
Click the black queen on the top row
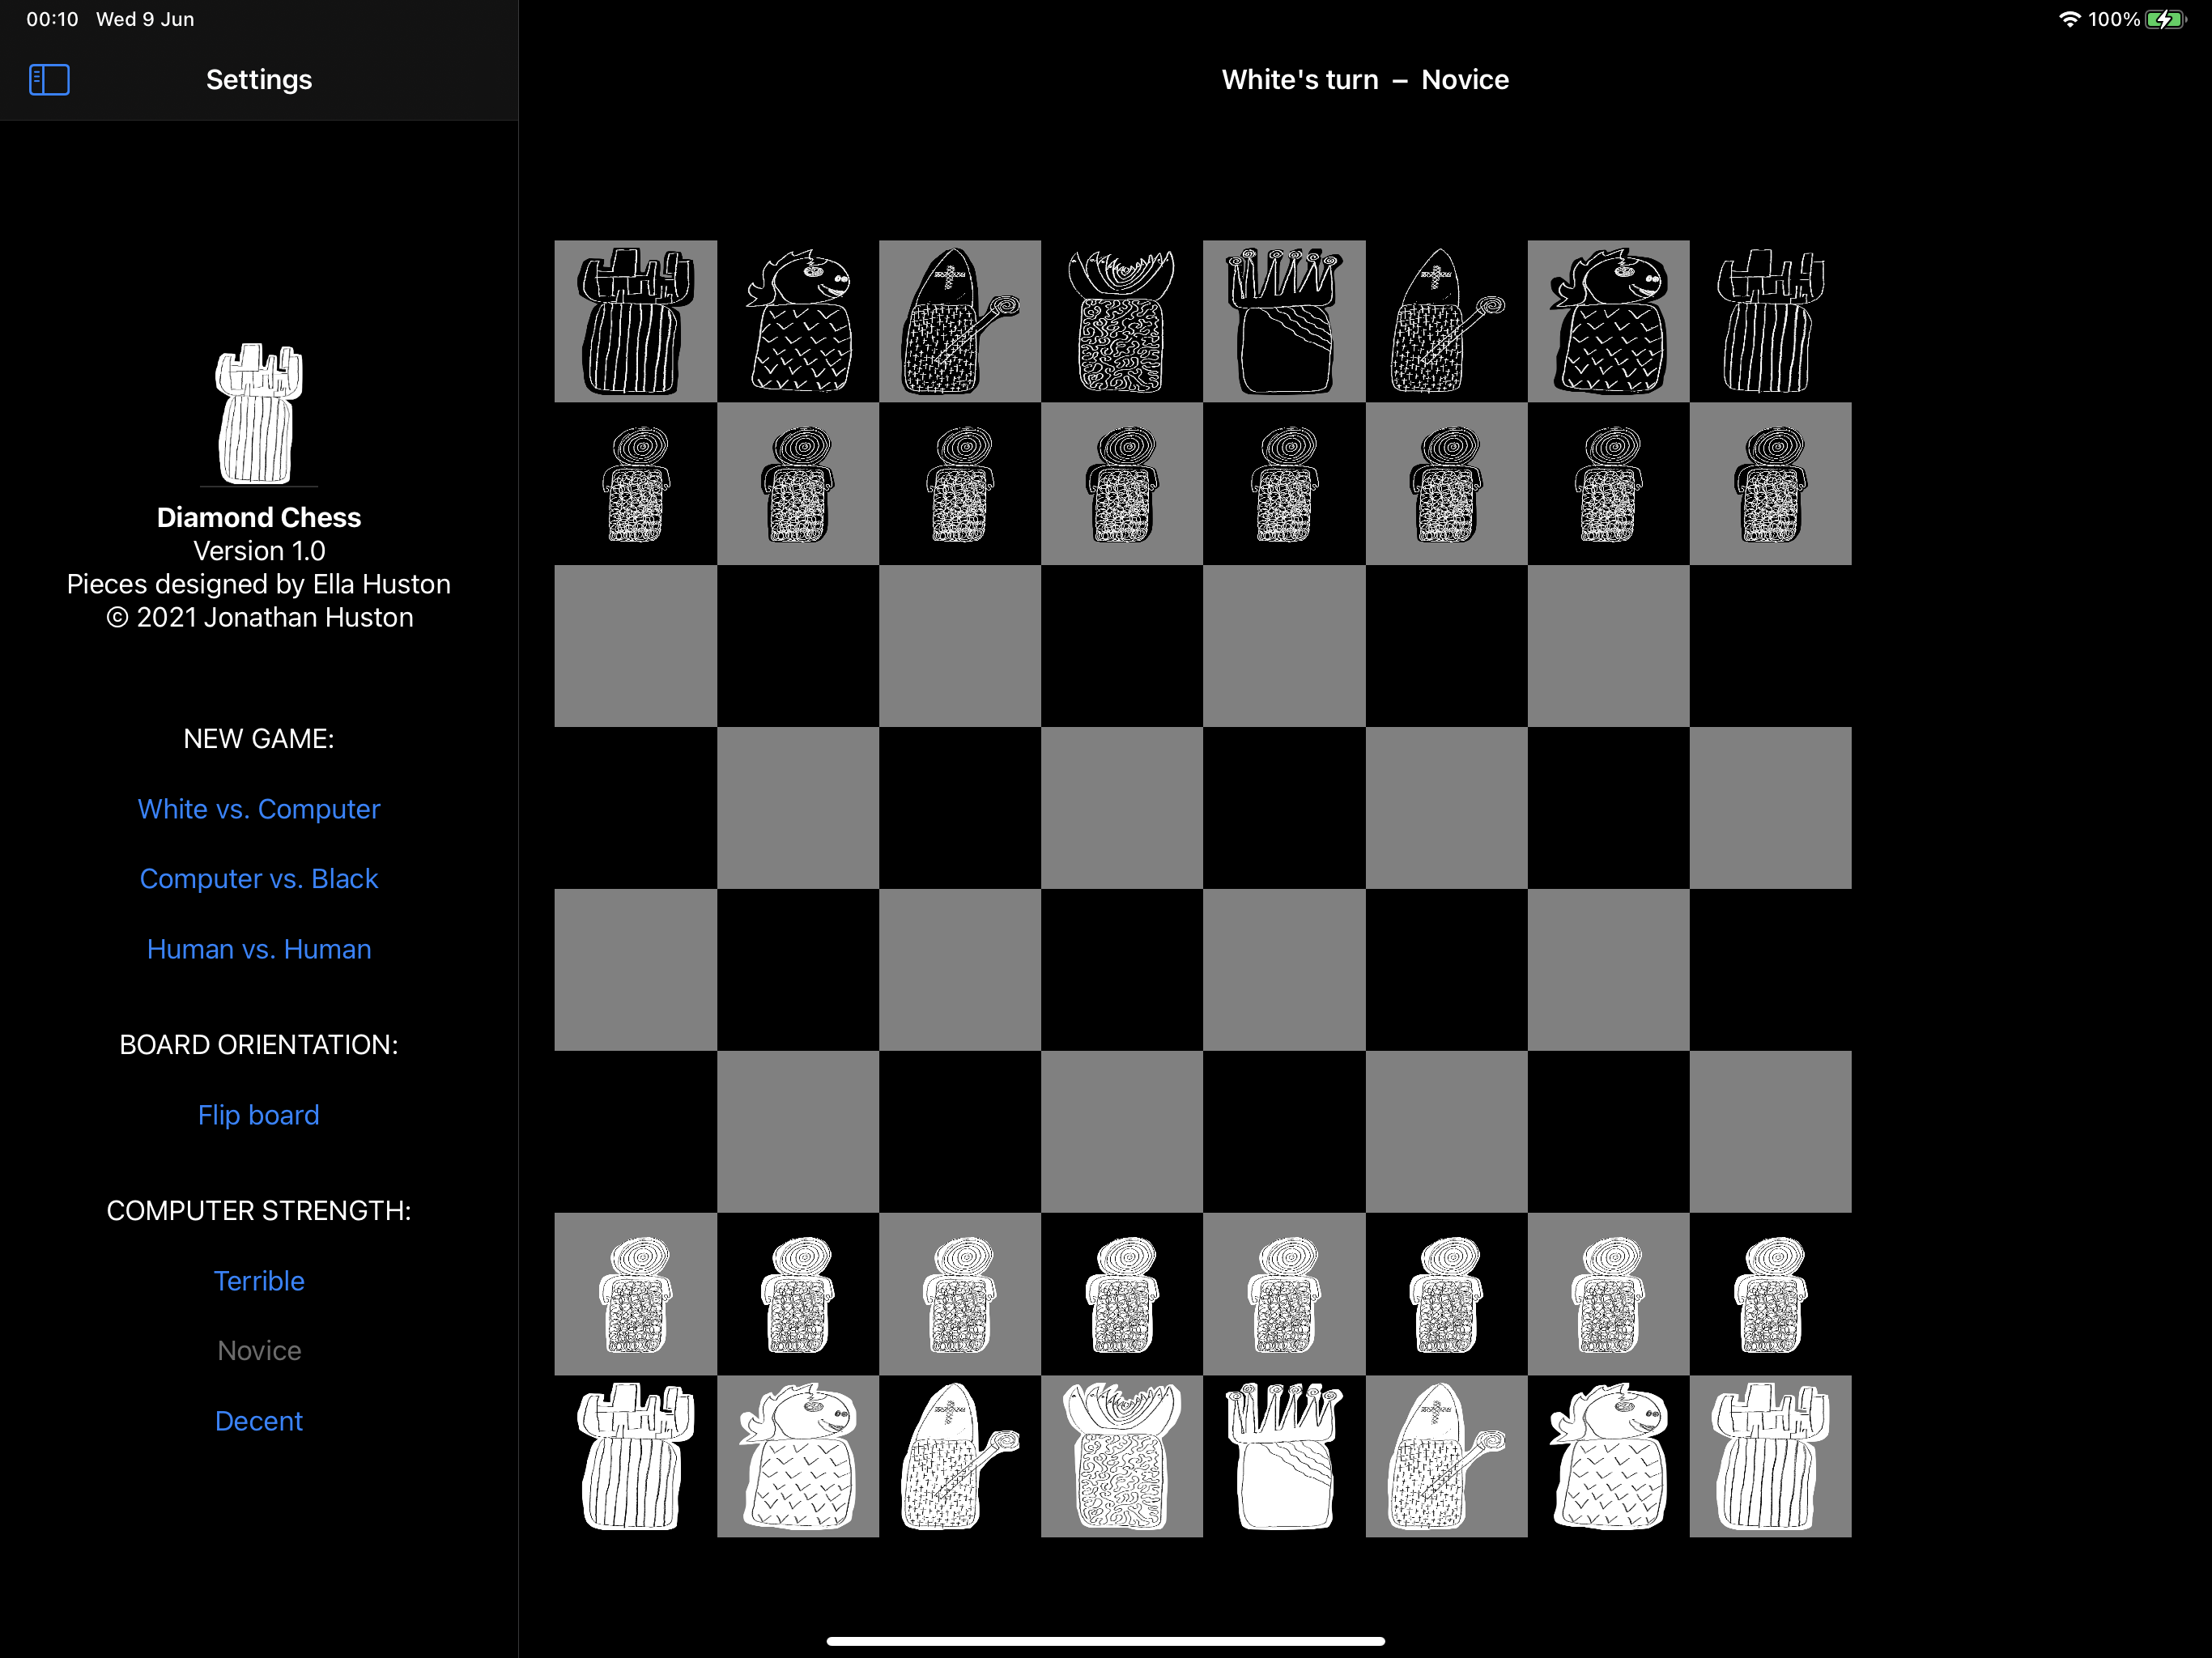pyautogui.click(x=1121, y=321)
